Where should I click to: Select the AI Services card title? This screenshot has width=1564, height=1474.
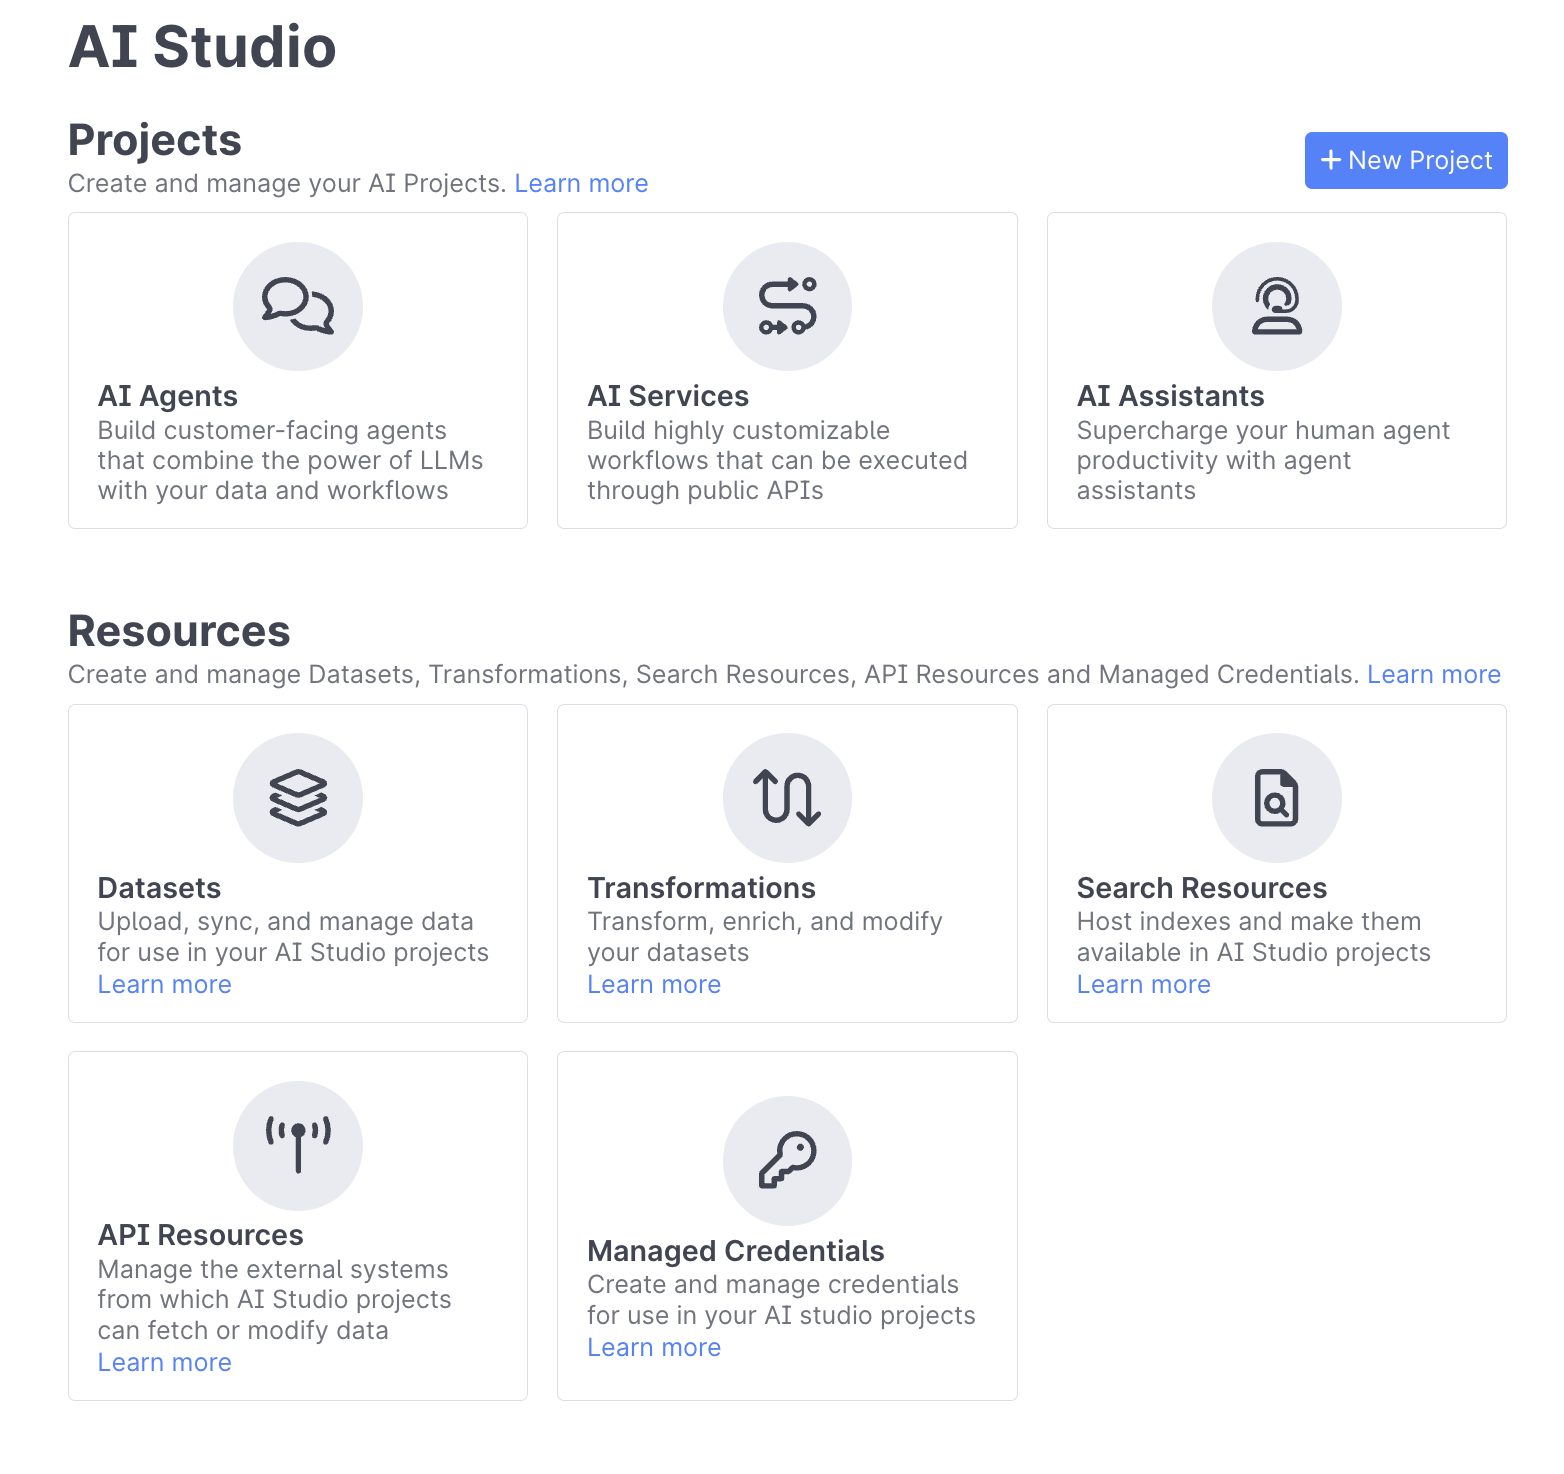tap(668, 397)
